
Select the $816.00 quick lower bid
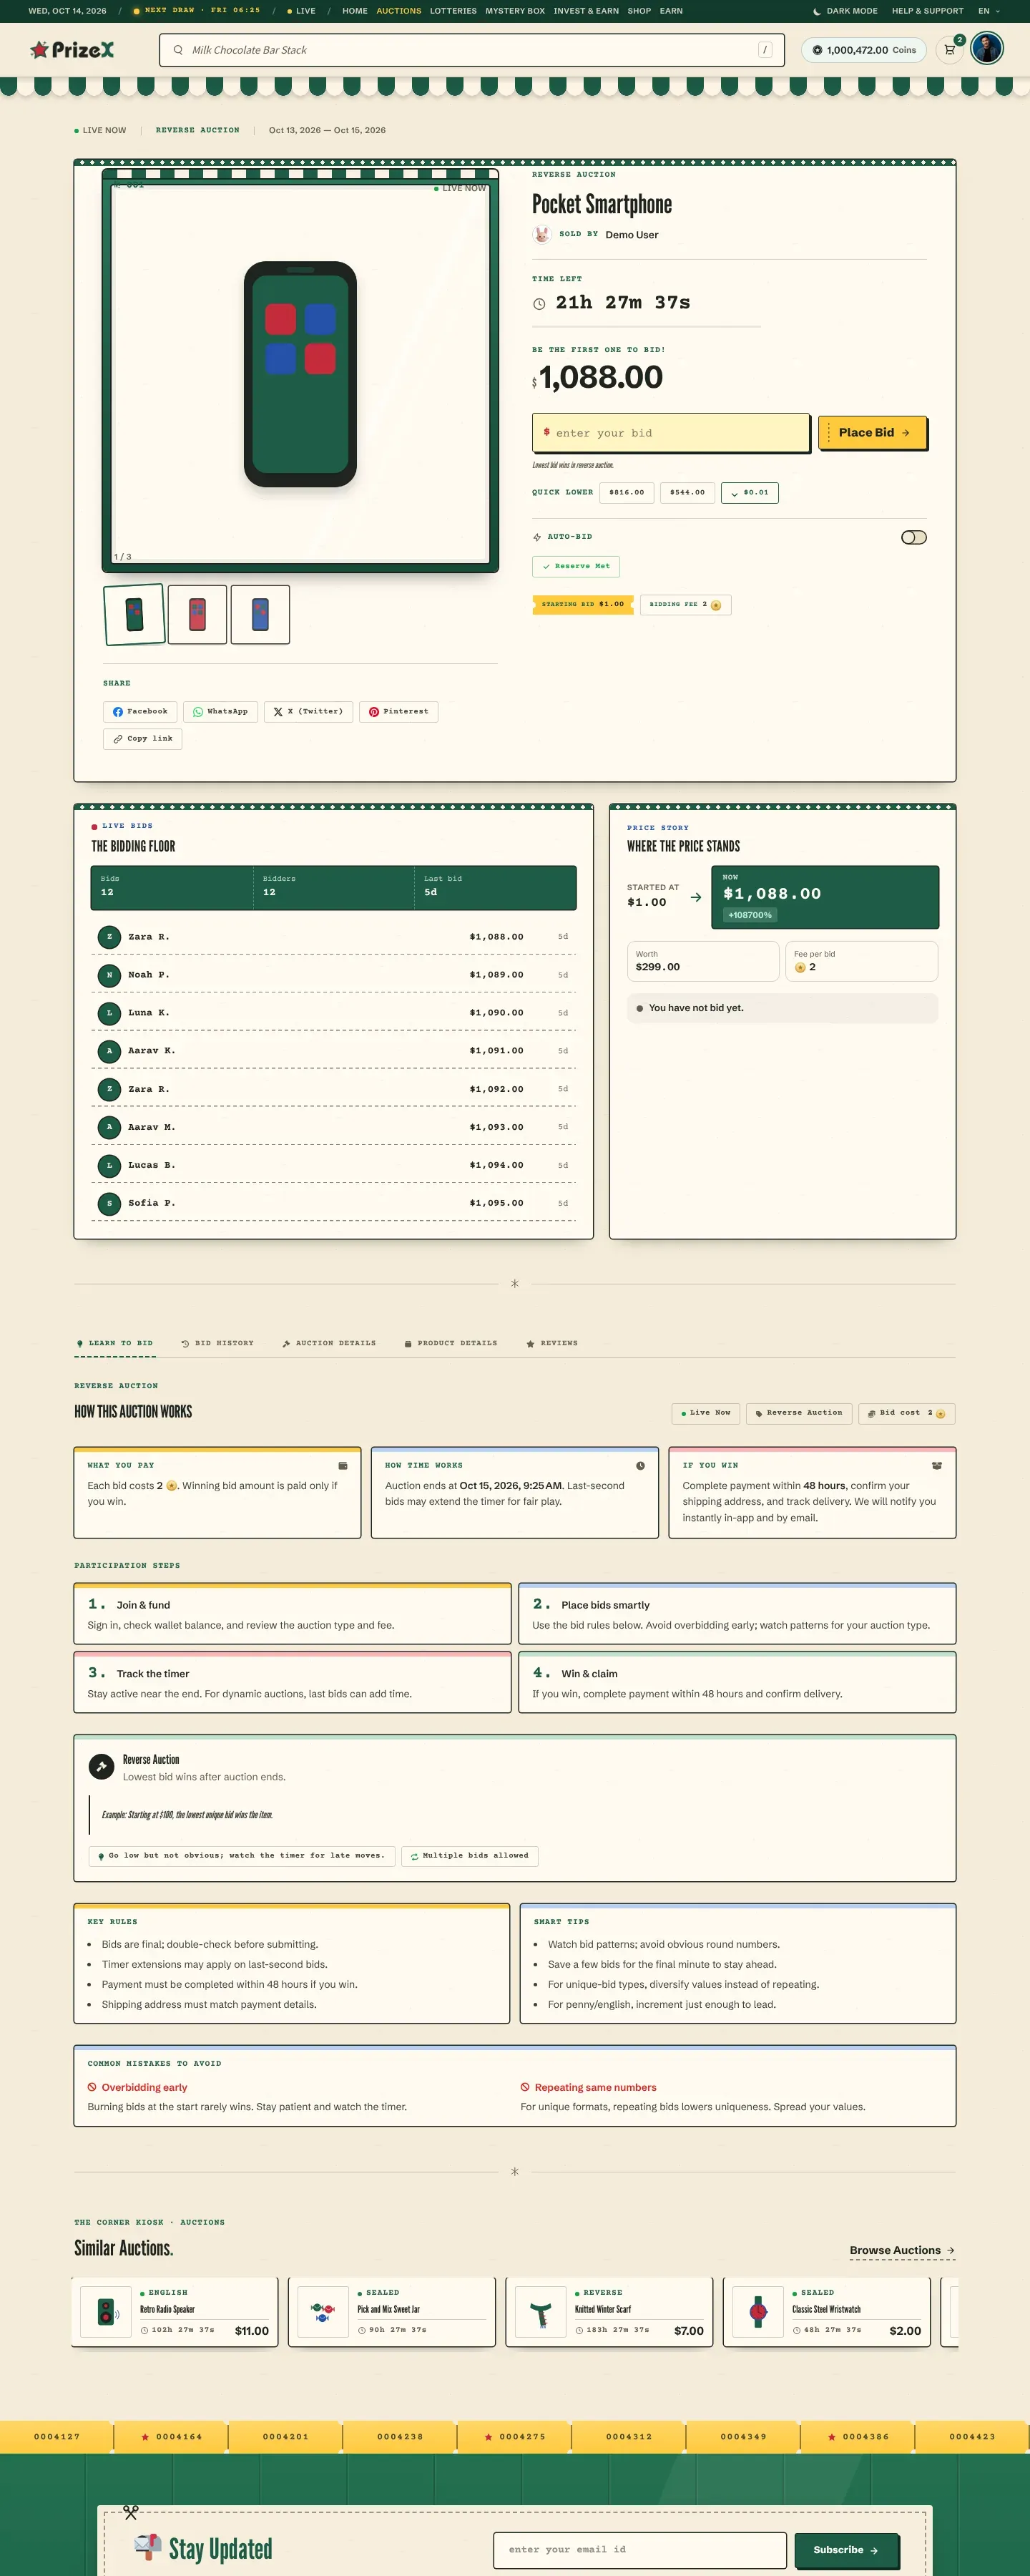click(627, 492)
